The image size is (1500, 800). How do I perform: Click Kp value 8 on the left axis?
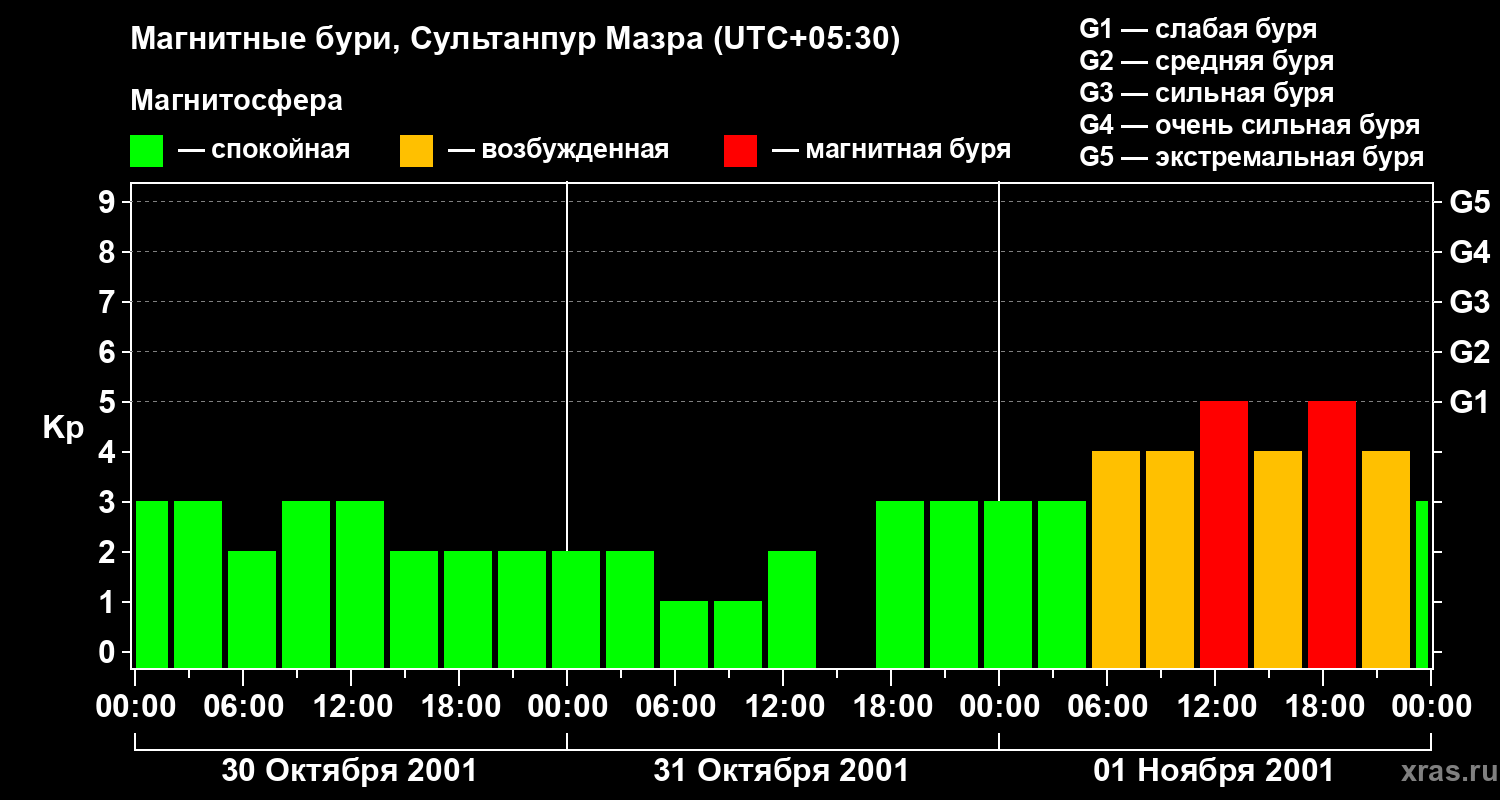109,252
